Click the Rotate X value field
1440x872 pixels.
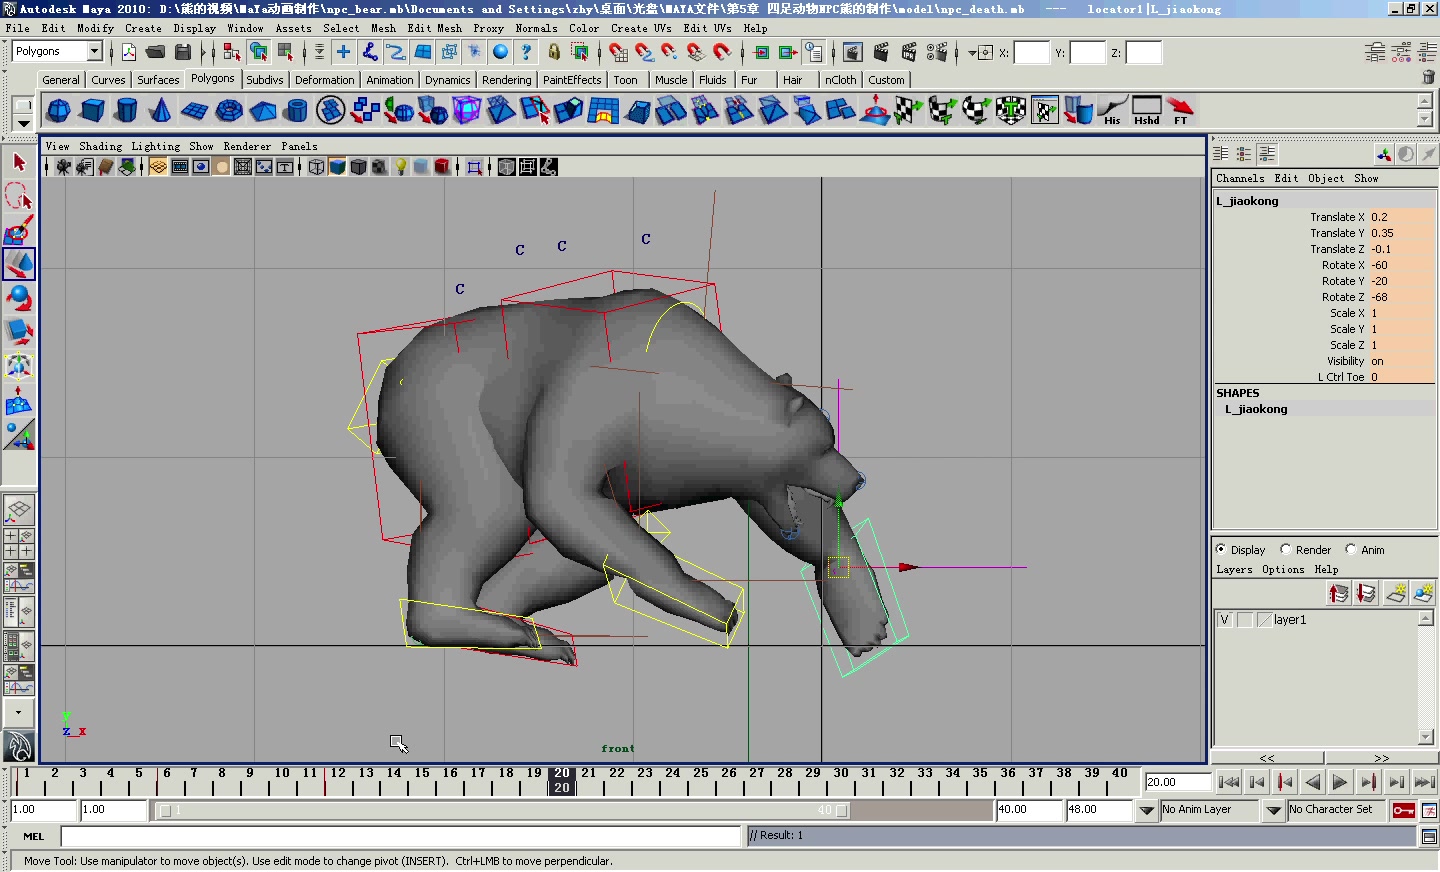(1401, 265)
